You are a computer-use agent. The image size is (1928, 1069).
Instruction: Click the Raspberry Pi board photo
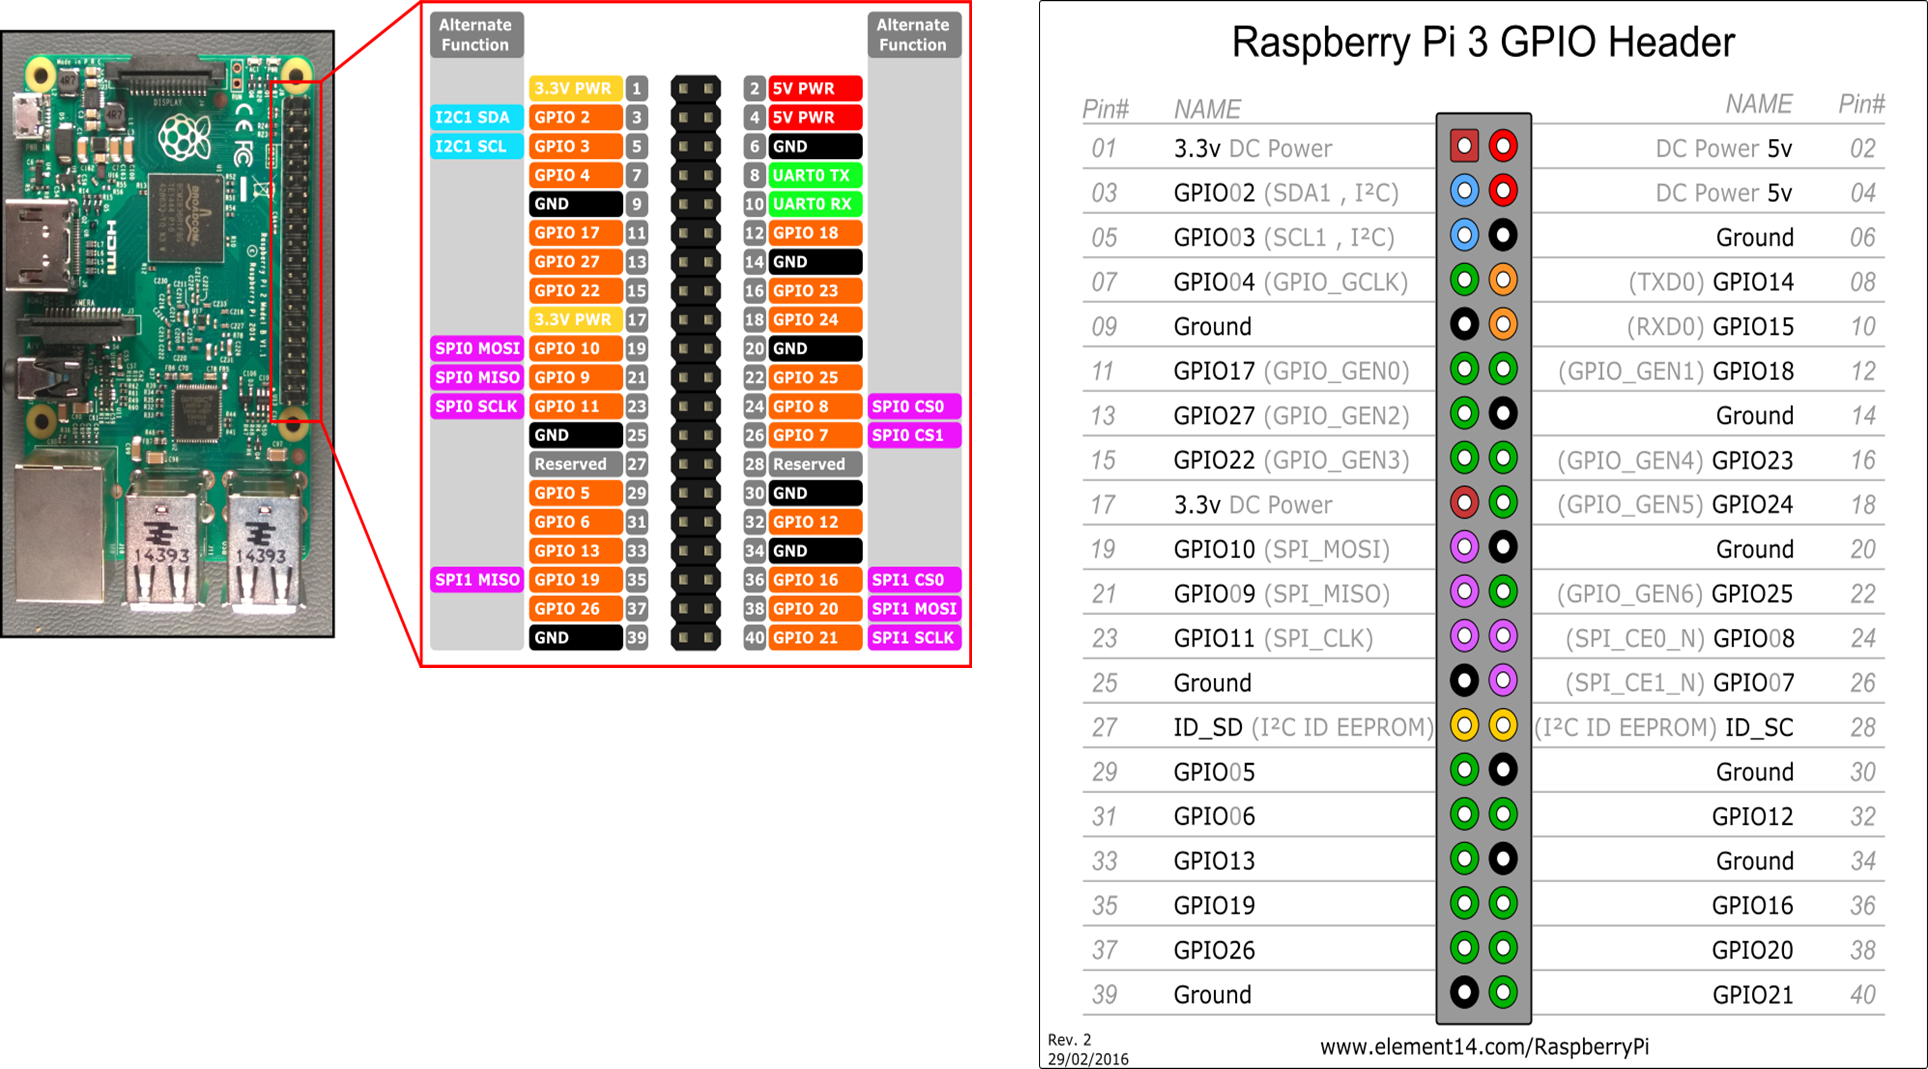pos(167,334)
